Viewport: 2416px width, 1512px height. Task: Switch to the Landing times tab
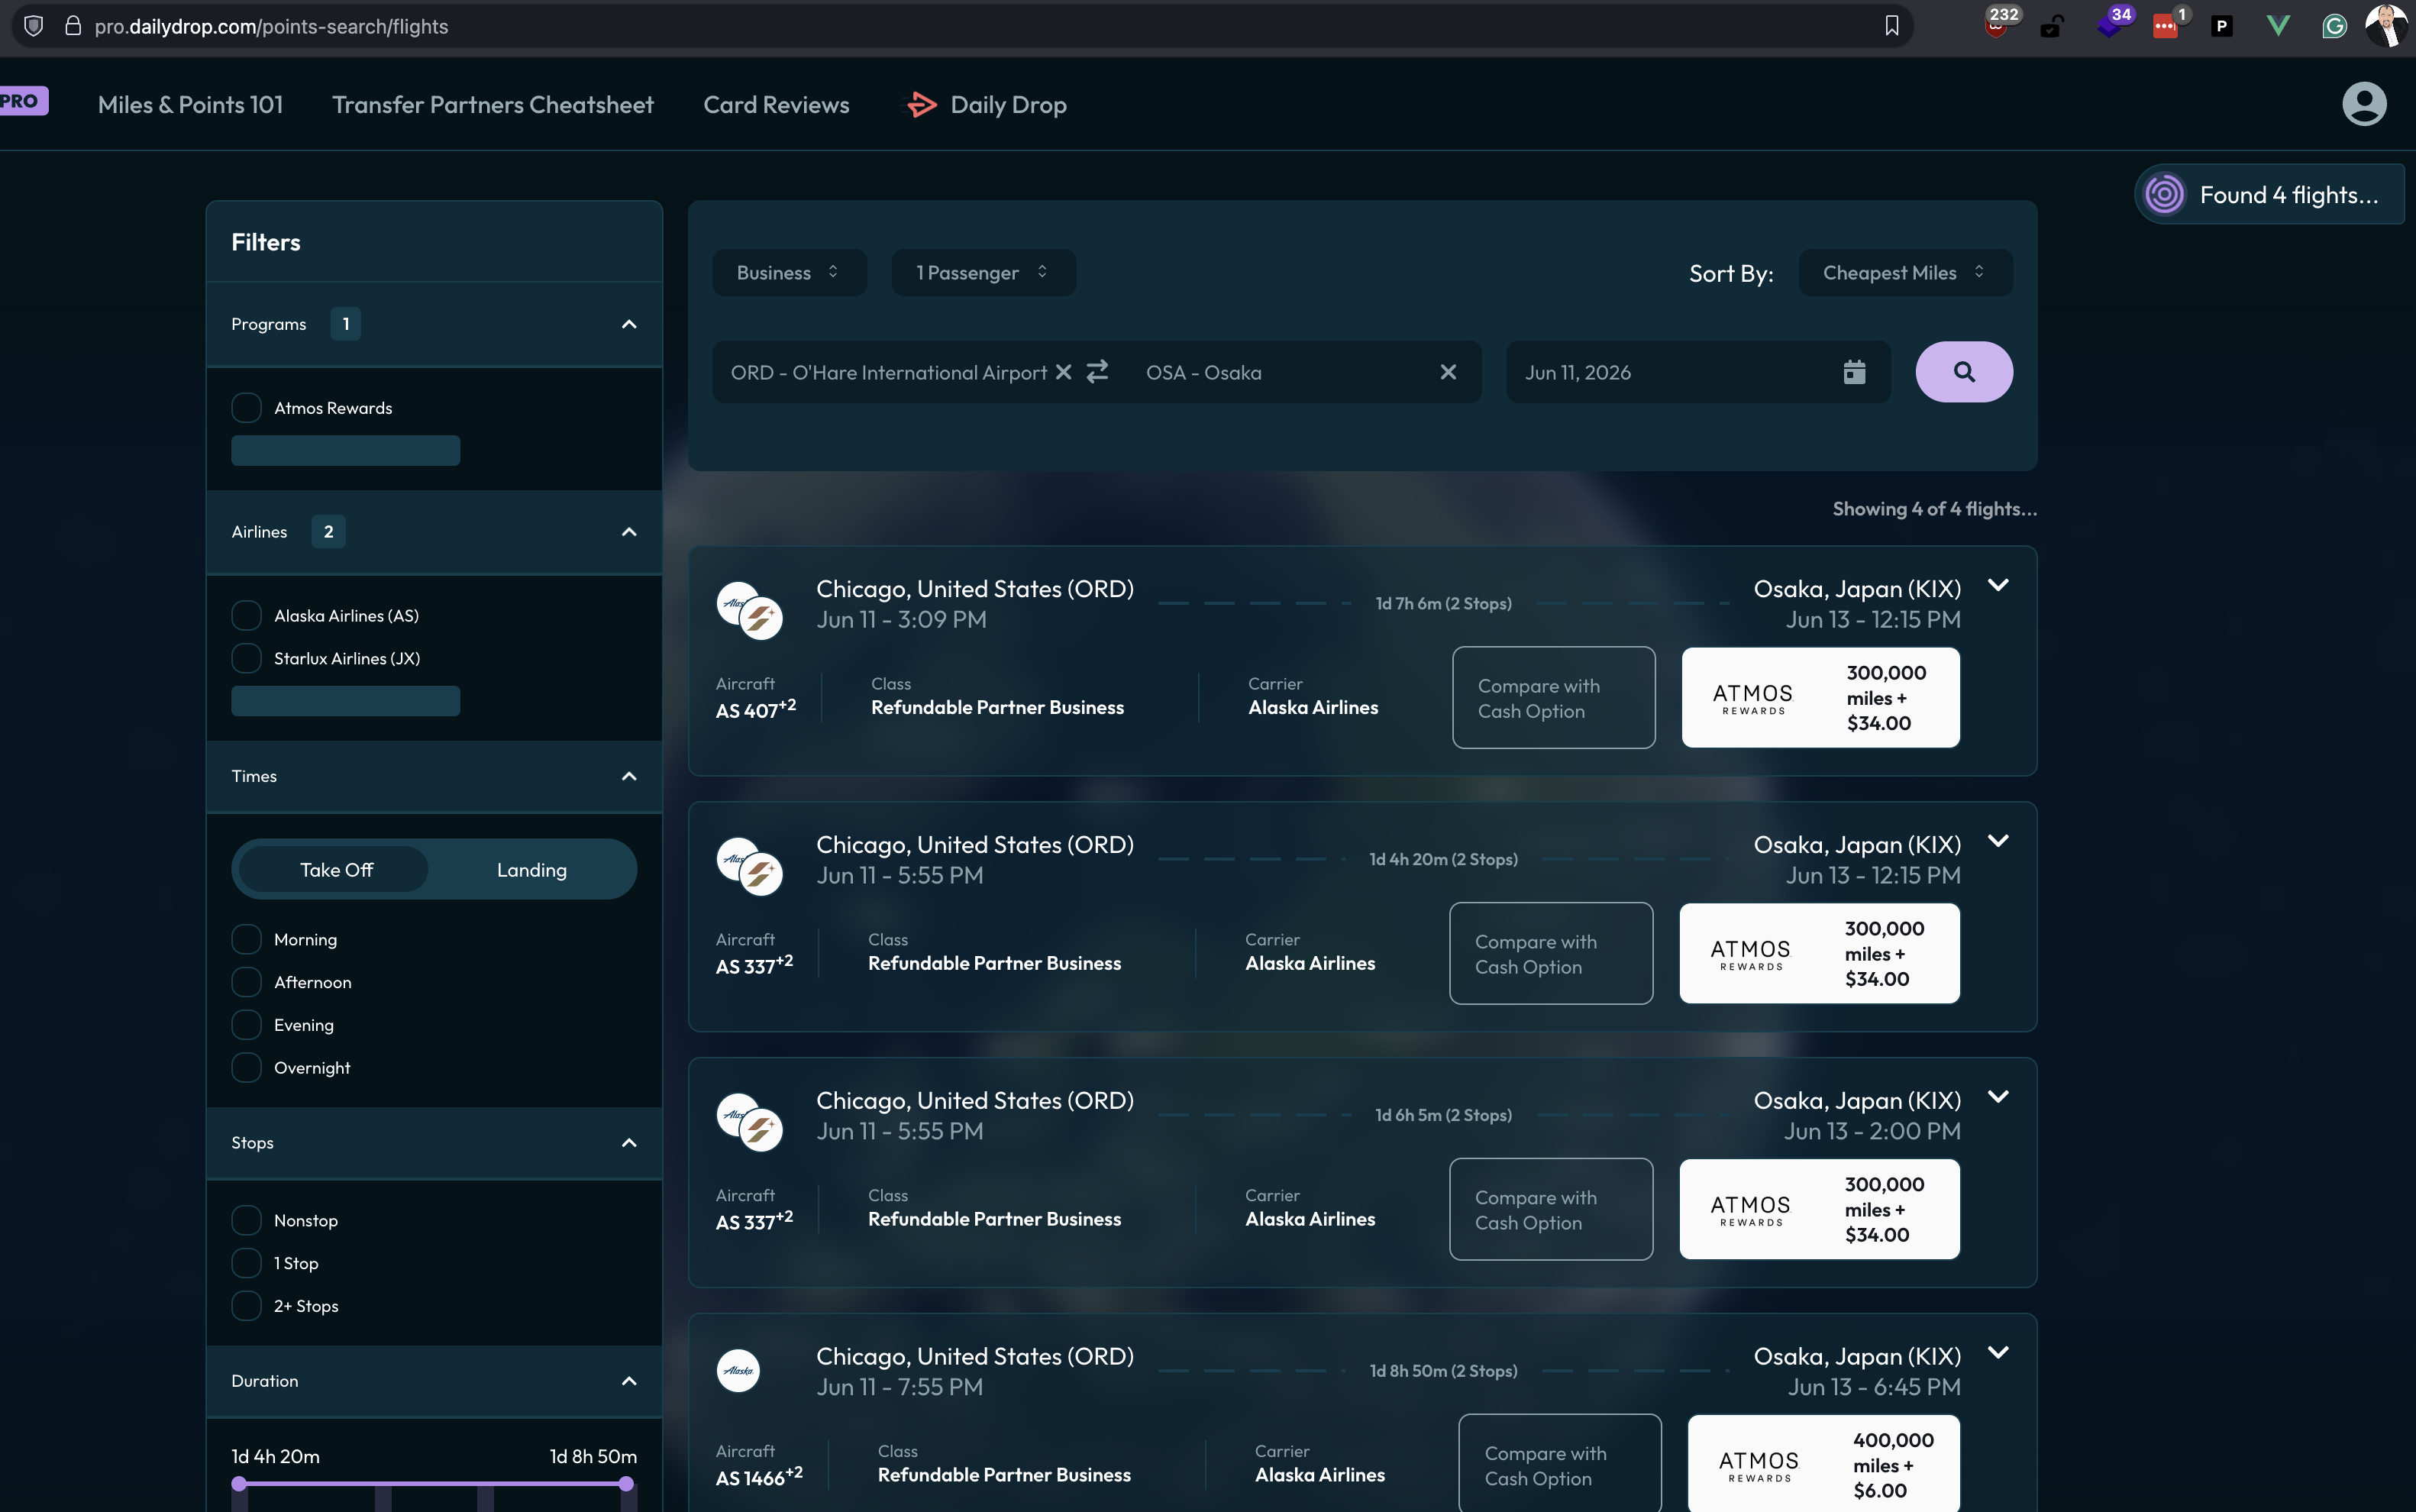531,870
